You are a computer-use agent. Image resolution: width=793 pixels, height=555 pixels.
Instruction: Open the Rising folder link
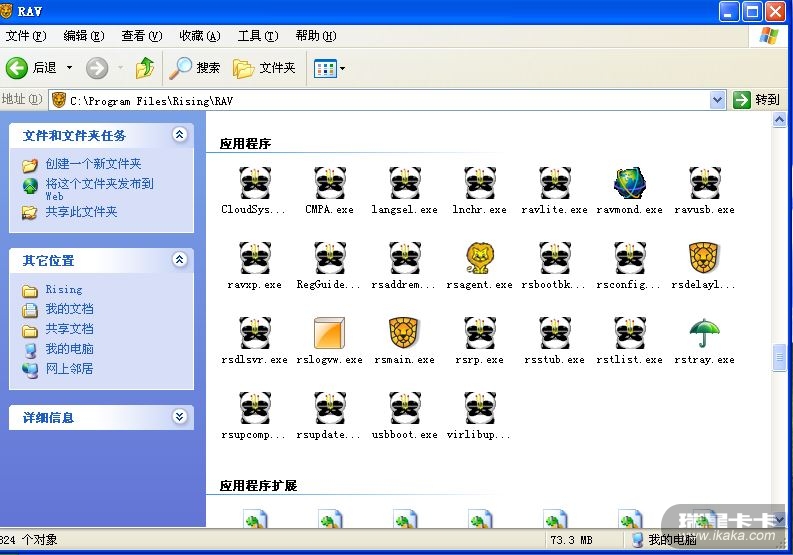pos(64,289)
